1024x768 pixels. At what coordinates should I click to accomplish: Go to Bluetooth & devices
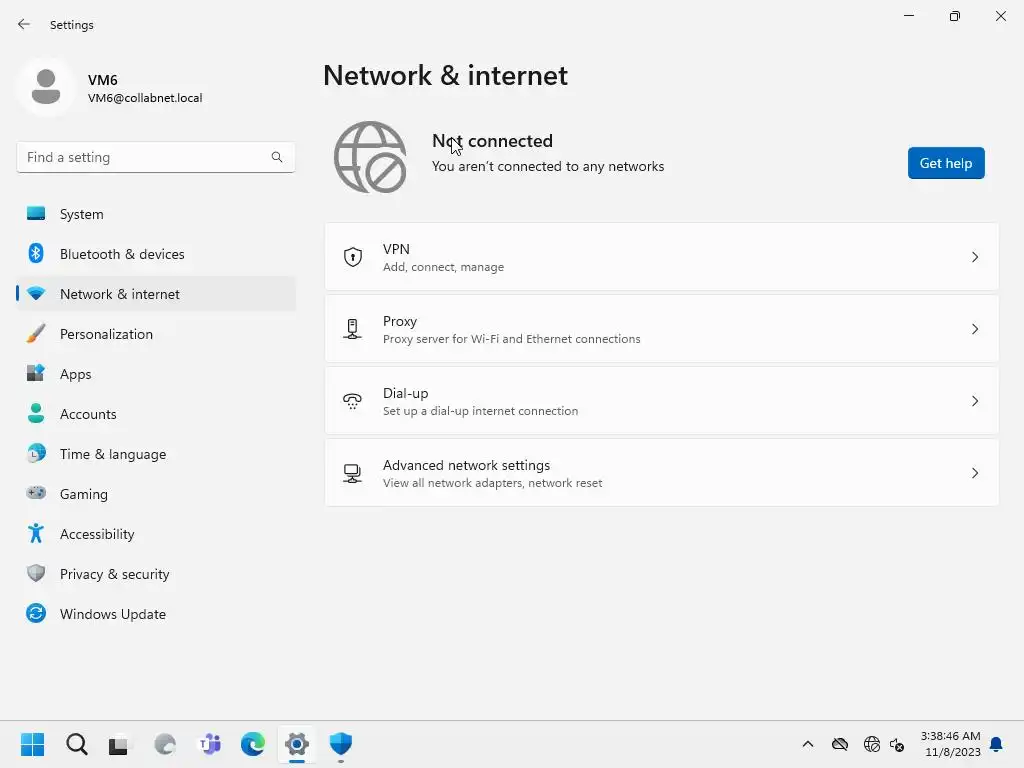click(x=155, y=254)
